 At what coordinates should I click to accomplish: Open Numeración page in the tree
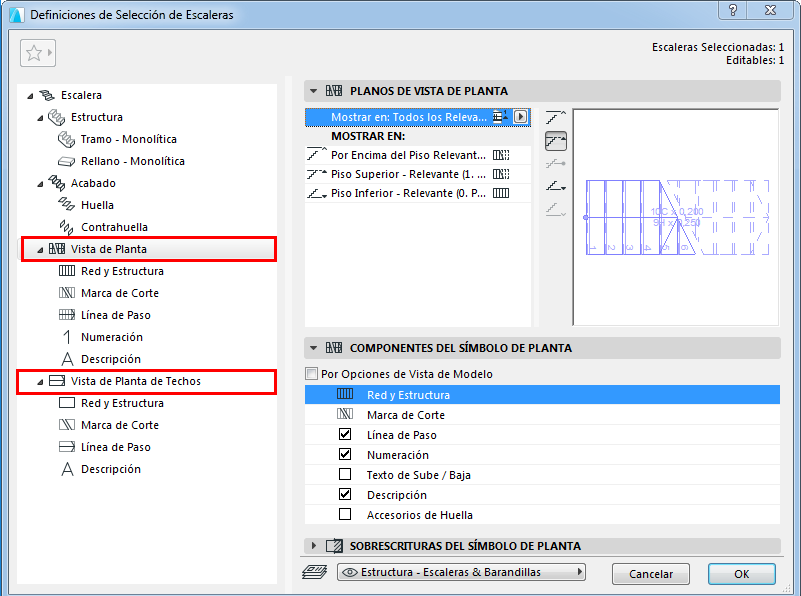(112, 337)
